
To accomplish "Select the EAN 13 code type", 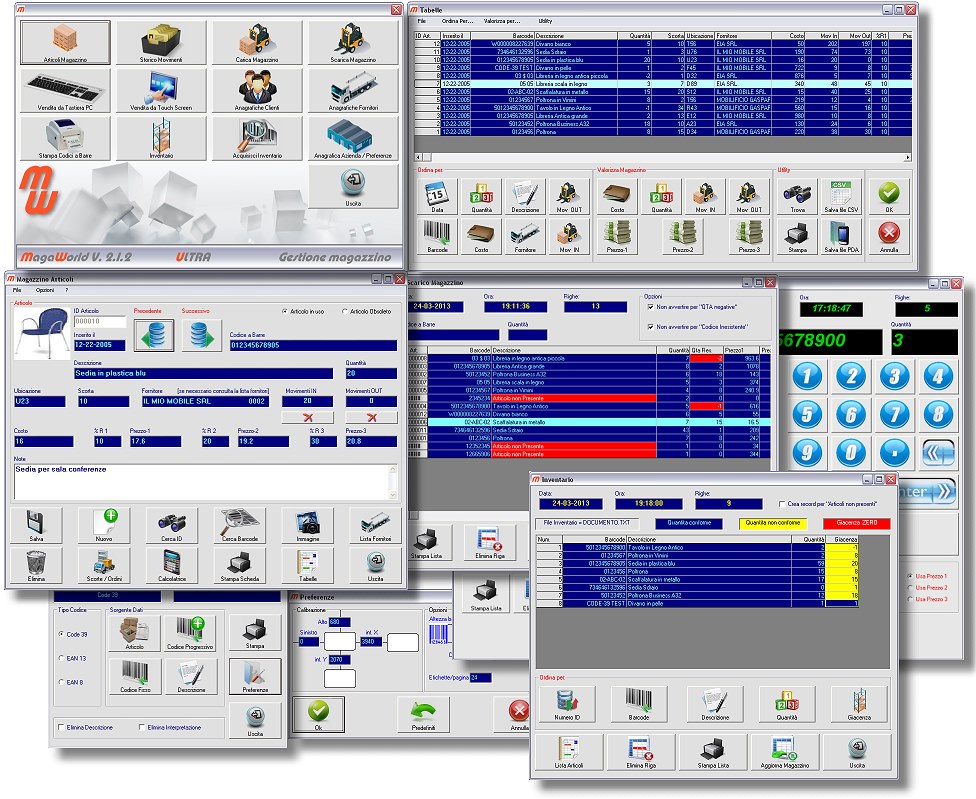I will pos(61,658).
